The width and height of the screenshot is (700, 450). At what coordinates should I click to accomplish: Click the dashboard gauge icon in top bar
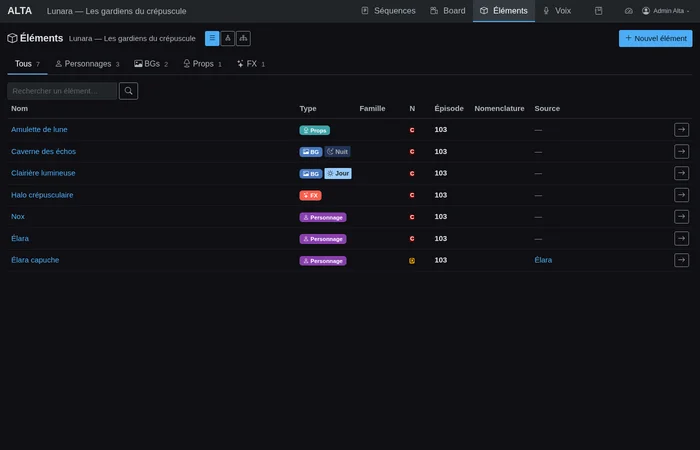[x=628, y=11]
